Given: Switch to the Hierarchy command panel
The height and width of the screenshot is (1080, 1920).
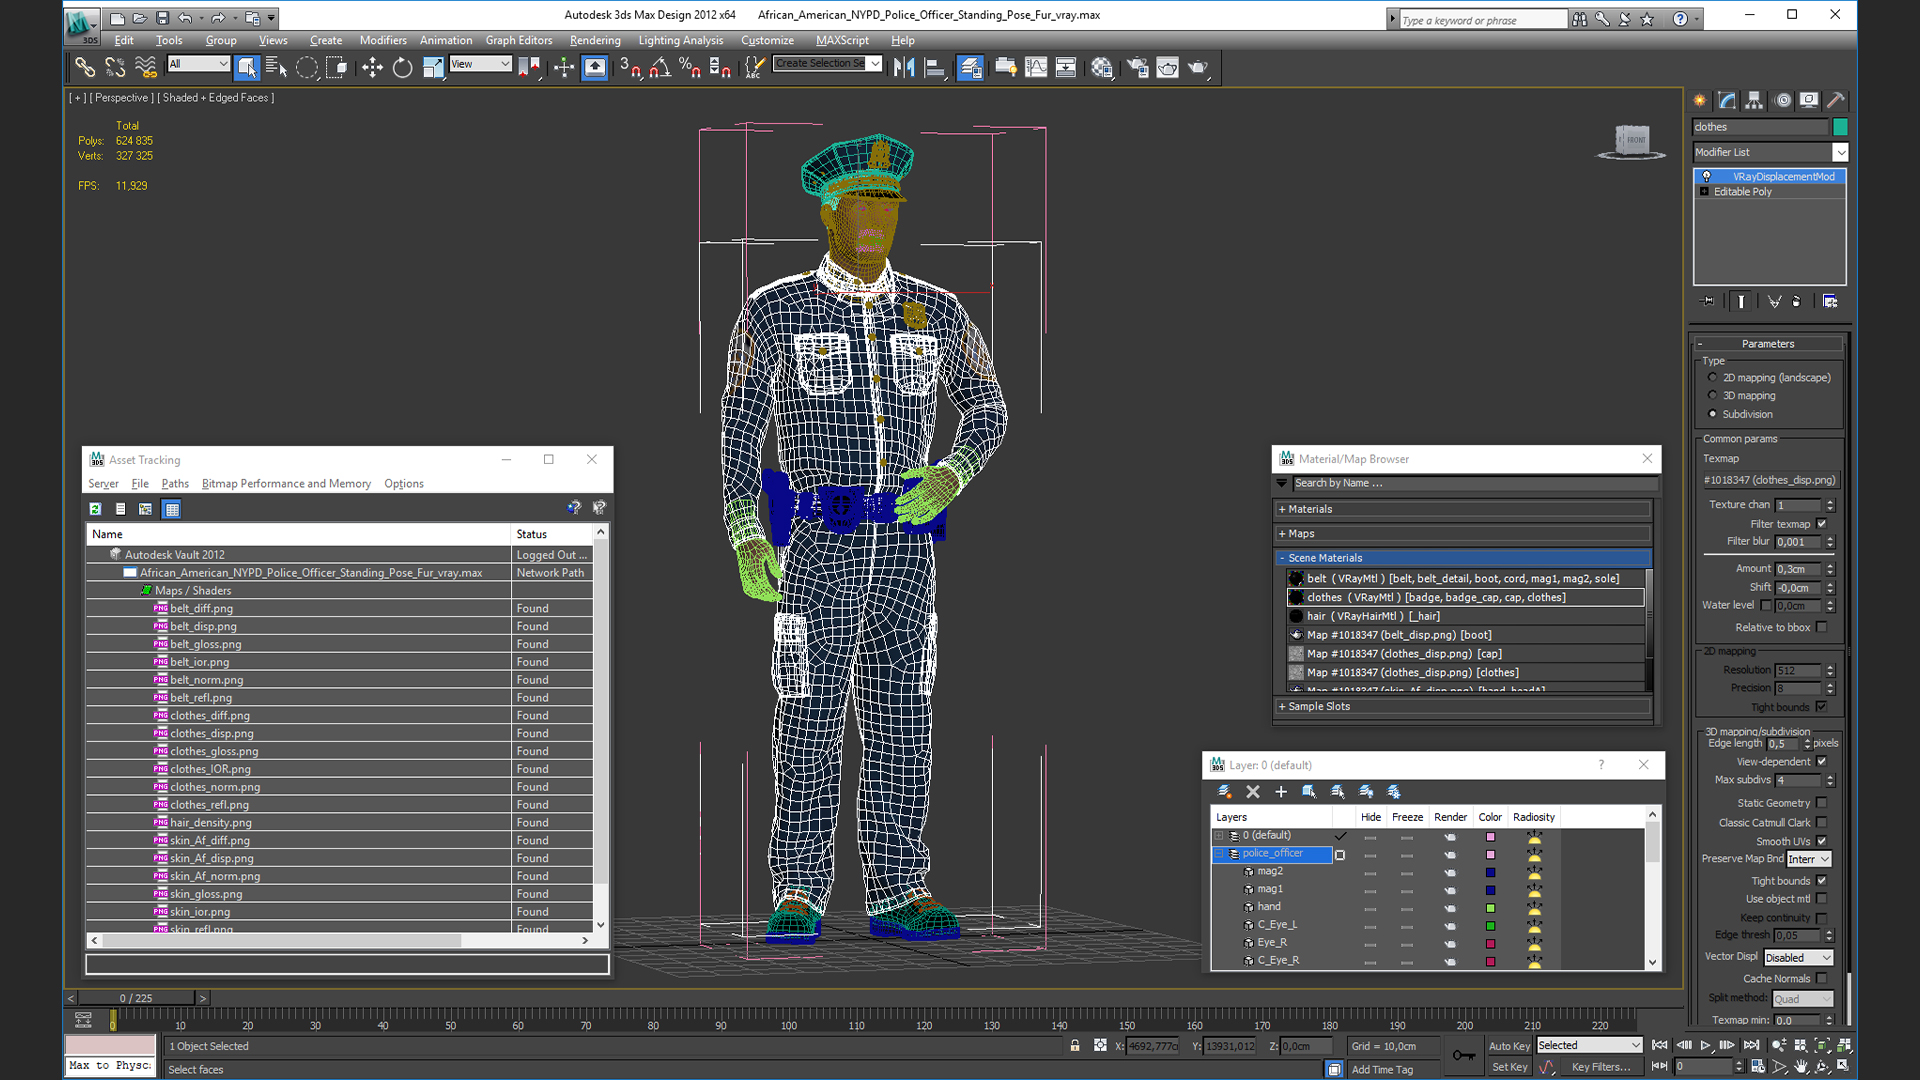Looking at the screenshot, I should click(x=1755, y=100).
